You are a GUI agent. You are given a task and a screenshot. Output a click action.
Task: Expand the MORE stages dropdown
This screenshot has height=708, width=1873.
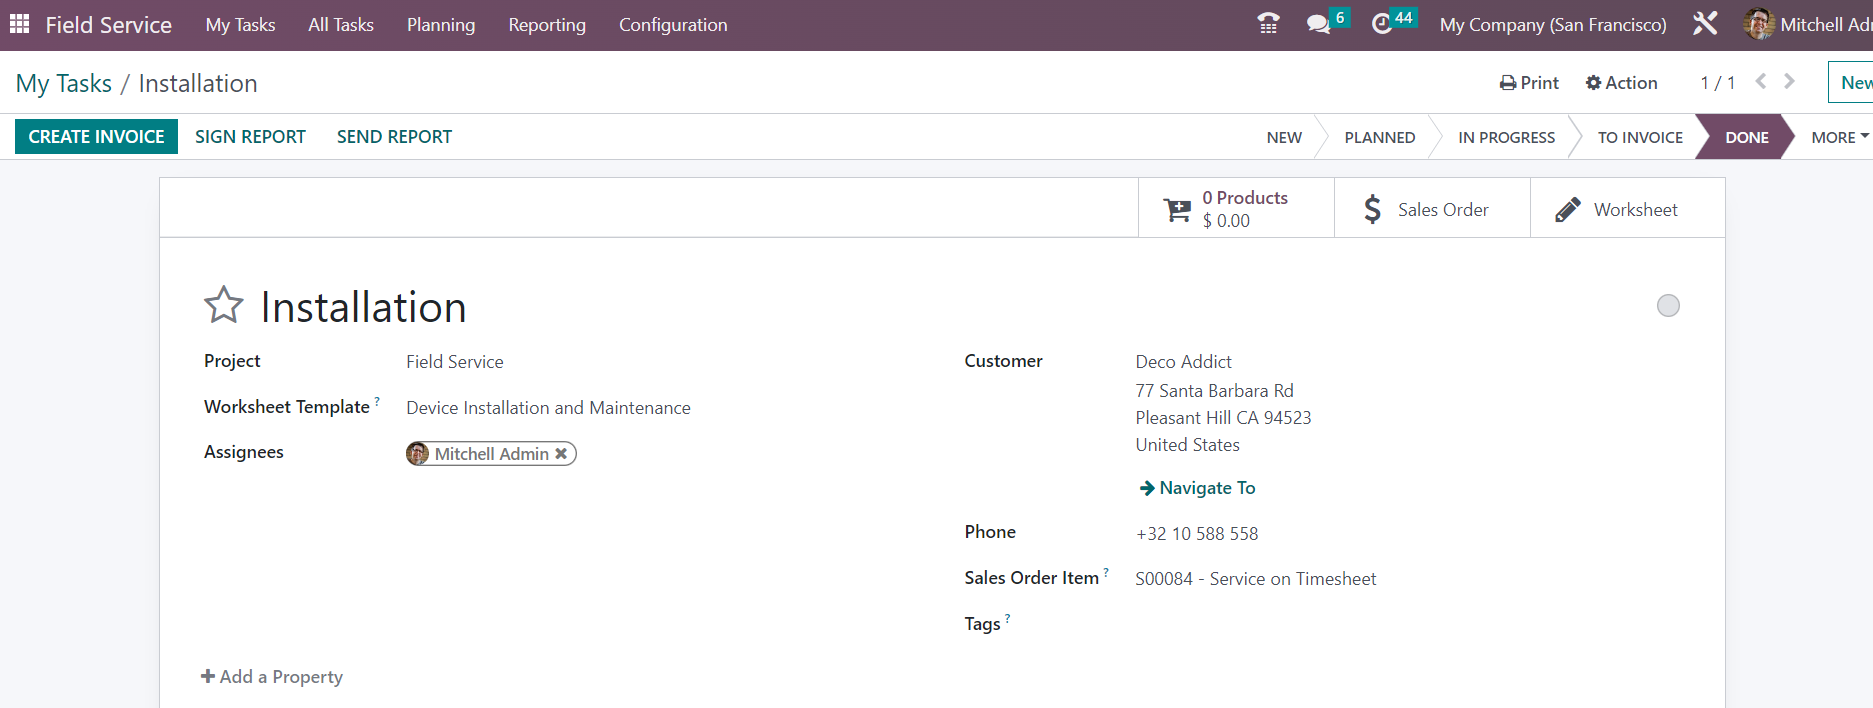[1839, 137]
